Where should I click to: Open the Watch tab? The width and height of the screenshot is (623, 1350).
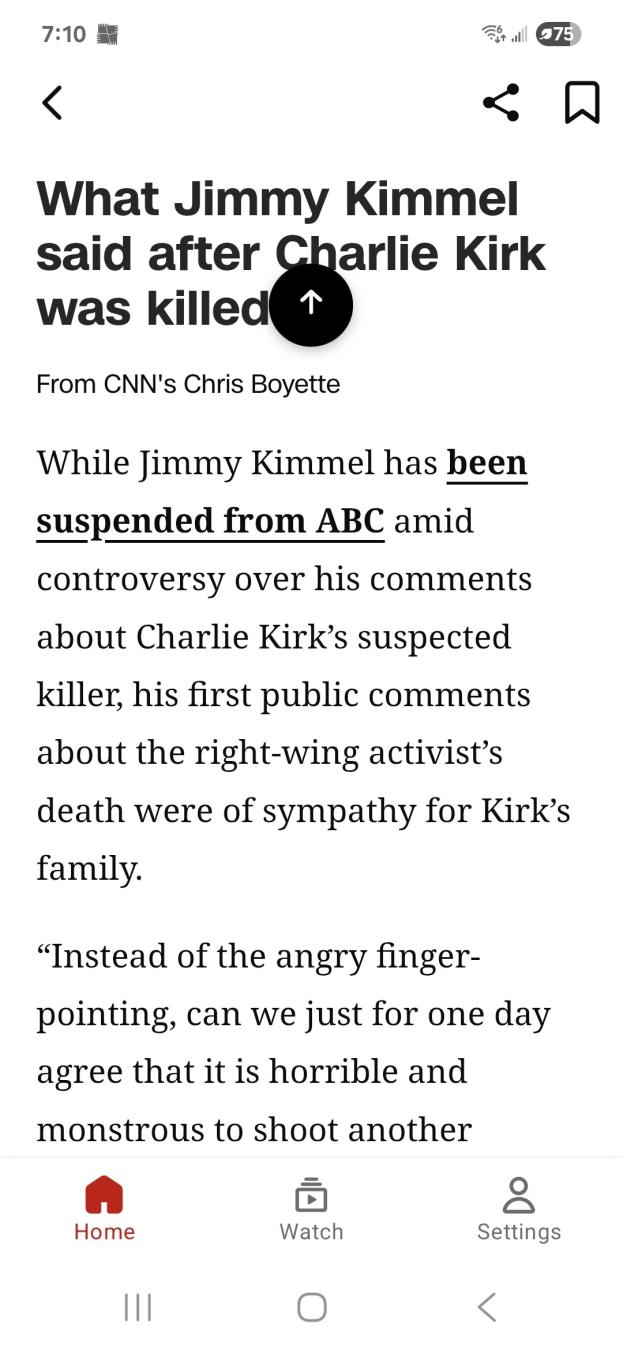[x=311, y=1208]
